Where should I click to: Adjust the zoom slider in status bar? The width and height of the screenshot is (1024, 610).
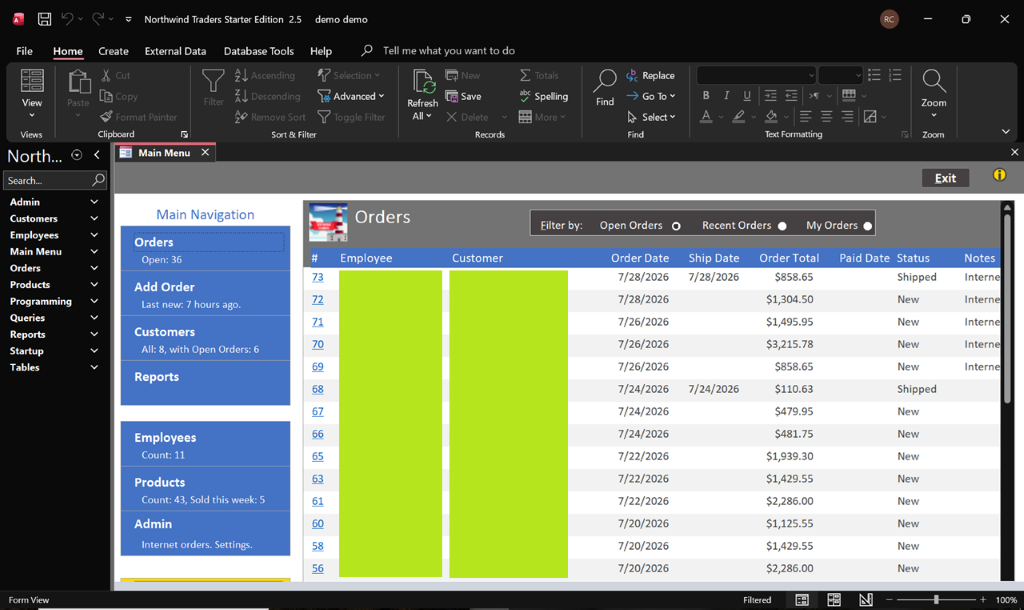pyautogui.click(x=936, y=600)
